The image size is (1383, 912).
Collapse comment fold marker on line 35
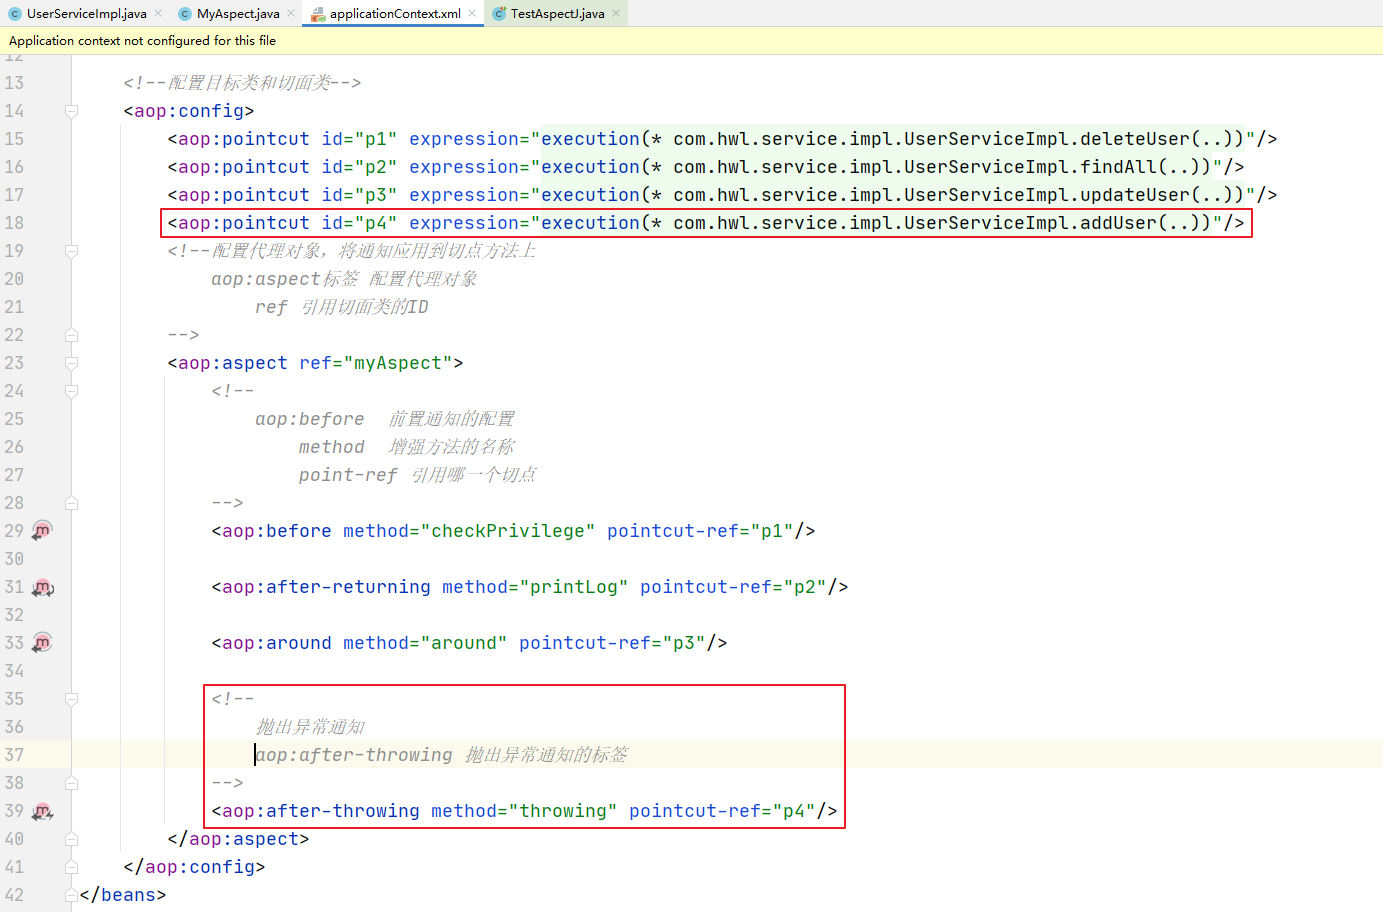pos(71,699)
